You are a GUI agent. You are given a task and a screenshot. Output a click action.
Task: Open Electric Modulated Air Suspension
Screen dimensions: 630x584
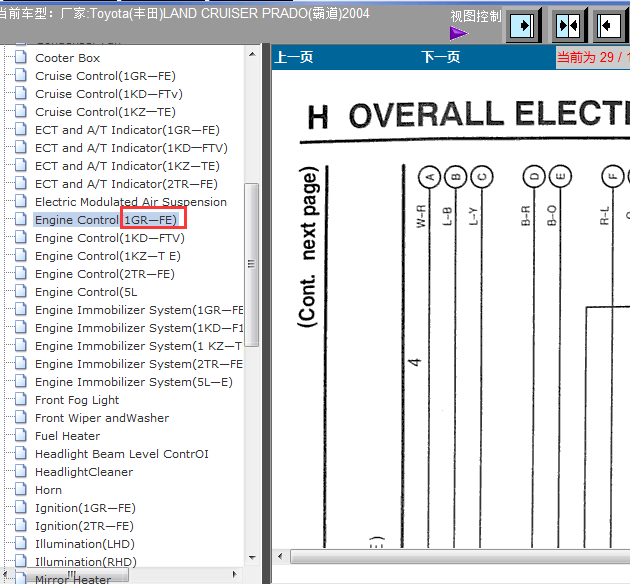(131, 202)
